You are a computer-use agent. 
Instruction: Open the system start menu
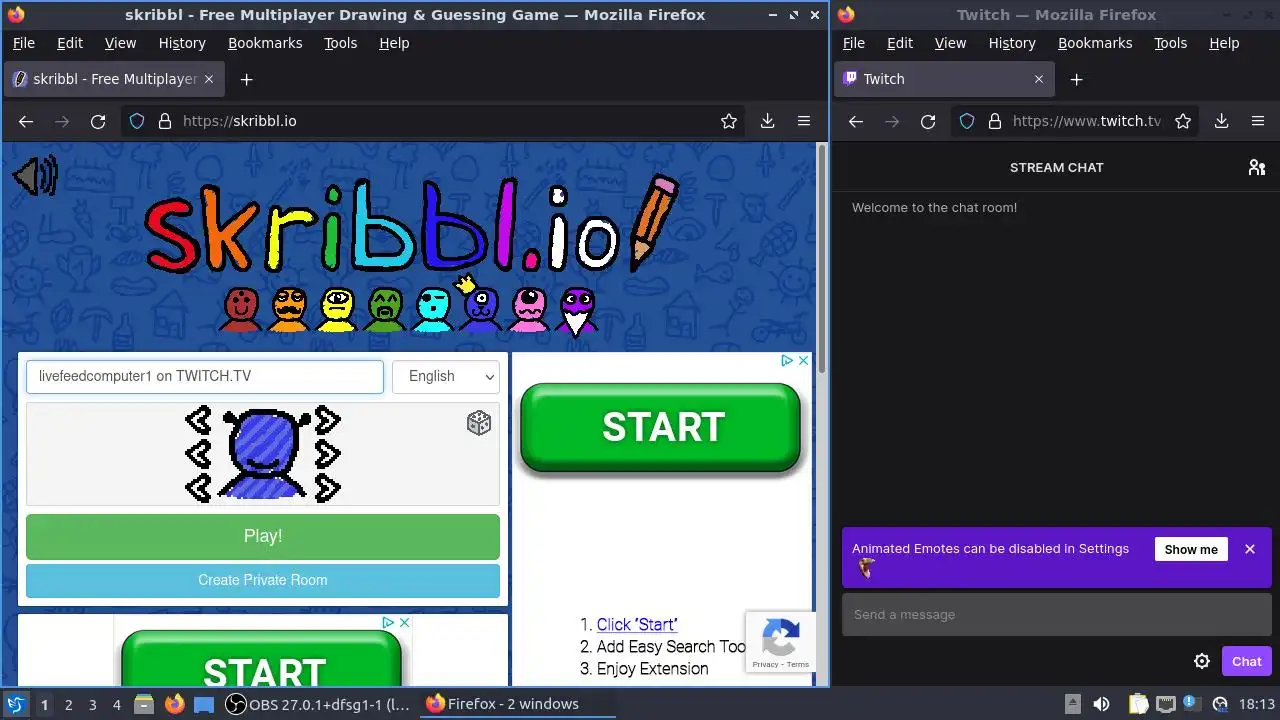click(15, 704)
